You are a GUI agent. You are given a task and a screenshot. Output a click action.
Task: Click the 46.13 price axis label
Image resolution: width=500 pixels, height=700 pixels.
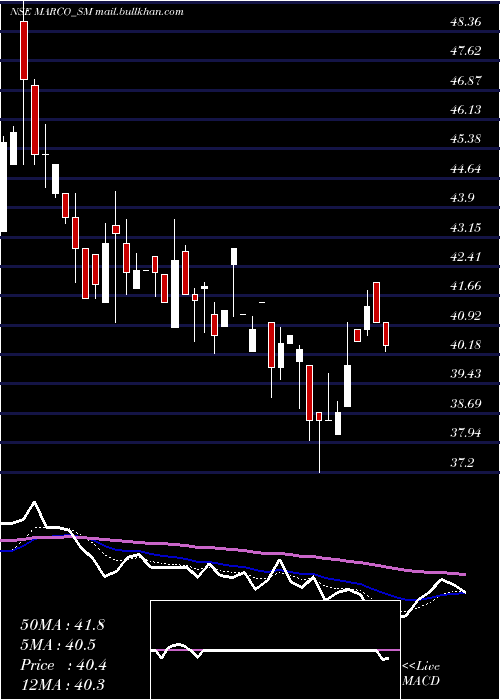click(x=466, y=110)
